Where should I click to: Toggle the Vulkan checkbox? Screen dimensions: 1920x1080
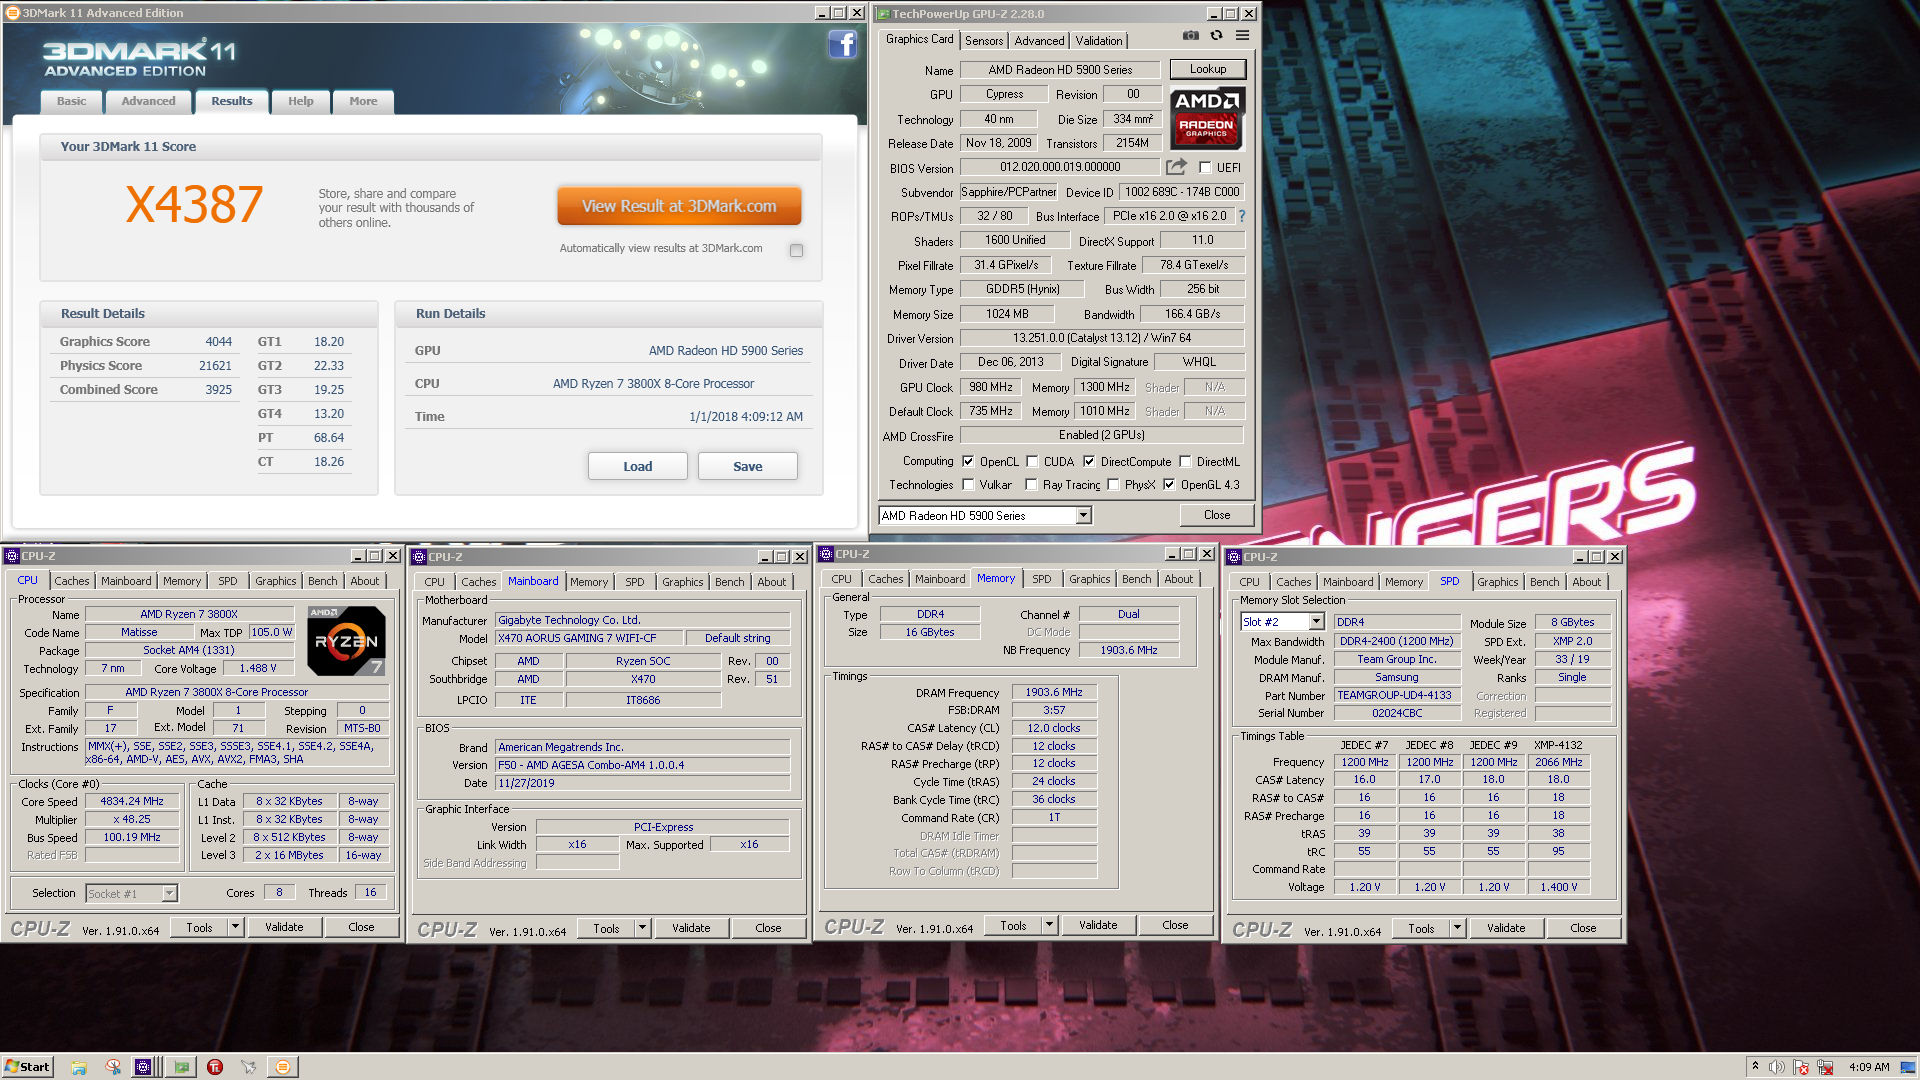point(968,485)
